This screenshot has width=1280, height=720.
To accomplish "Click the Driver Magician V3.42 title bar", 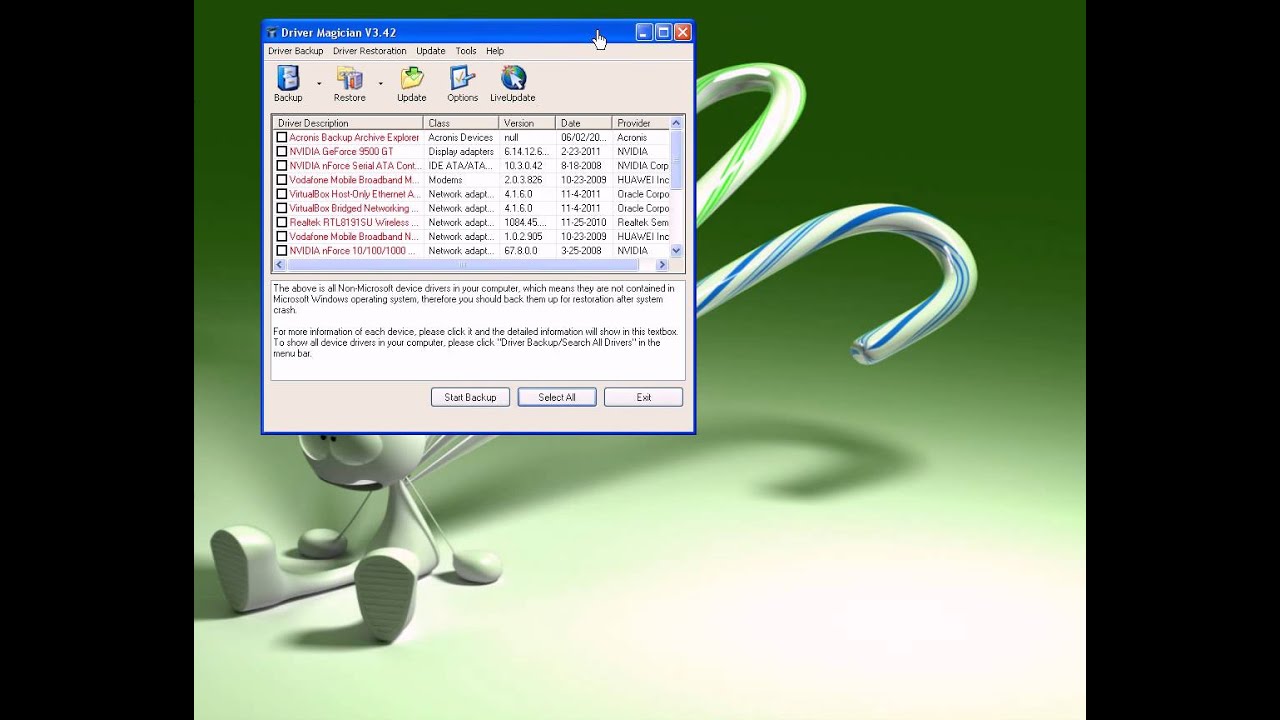I will pos(450,33).
